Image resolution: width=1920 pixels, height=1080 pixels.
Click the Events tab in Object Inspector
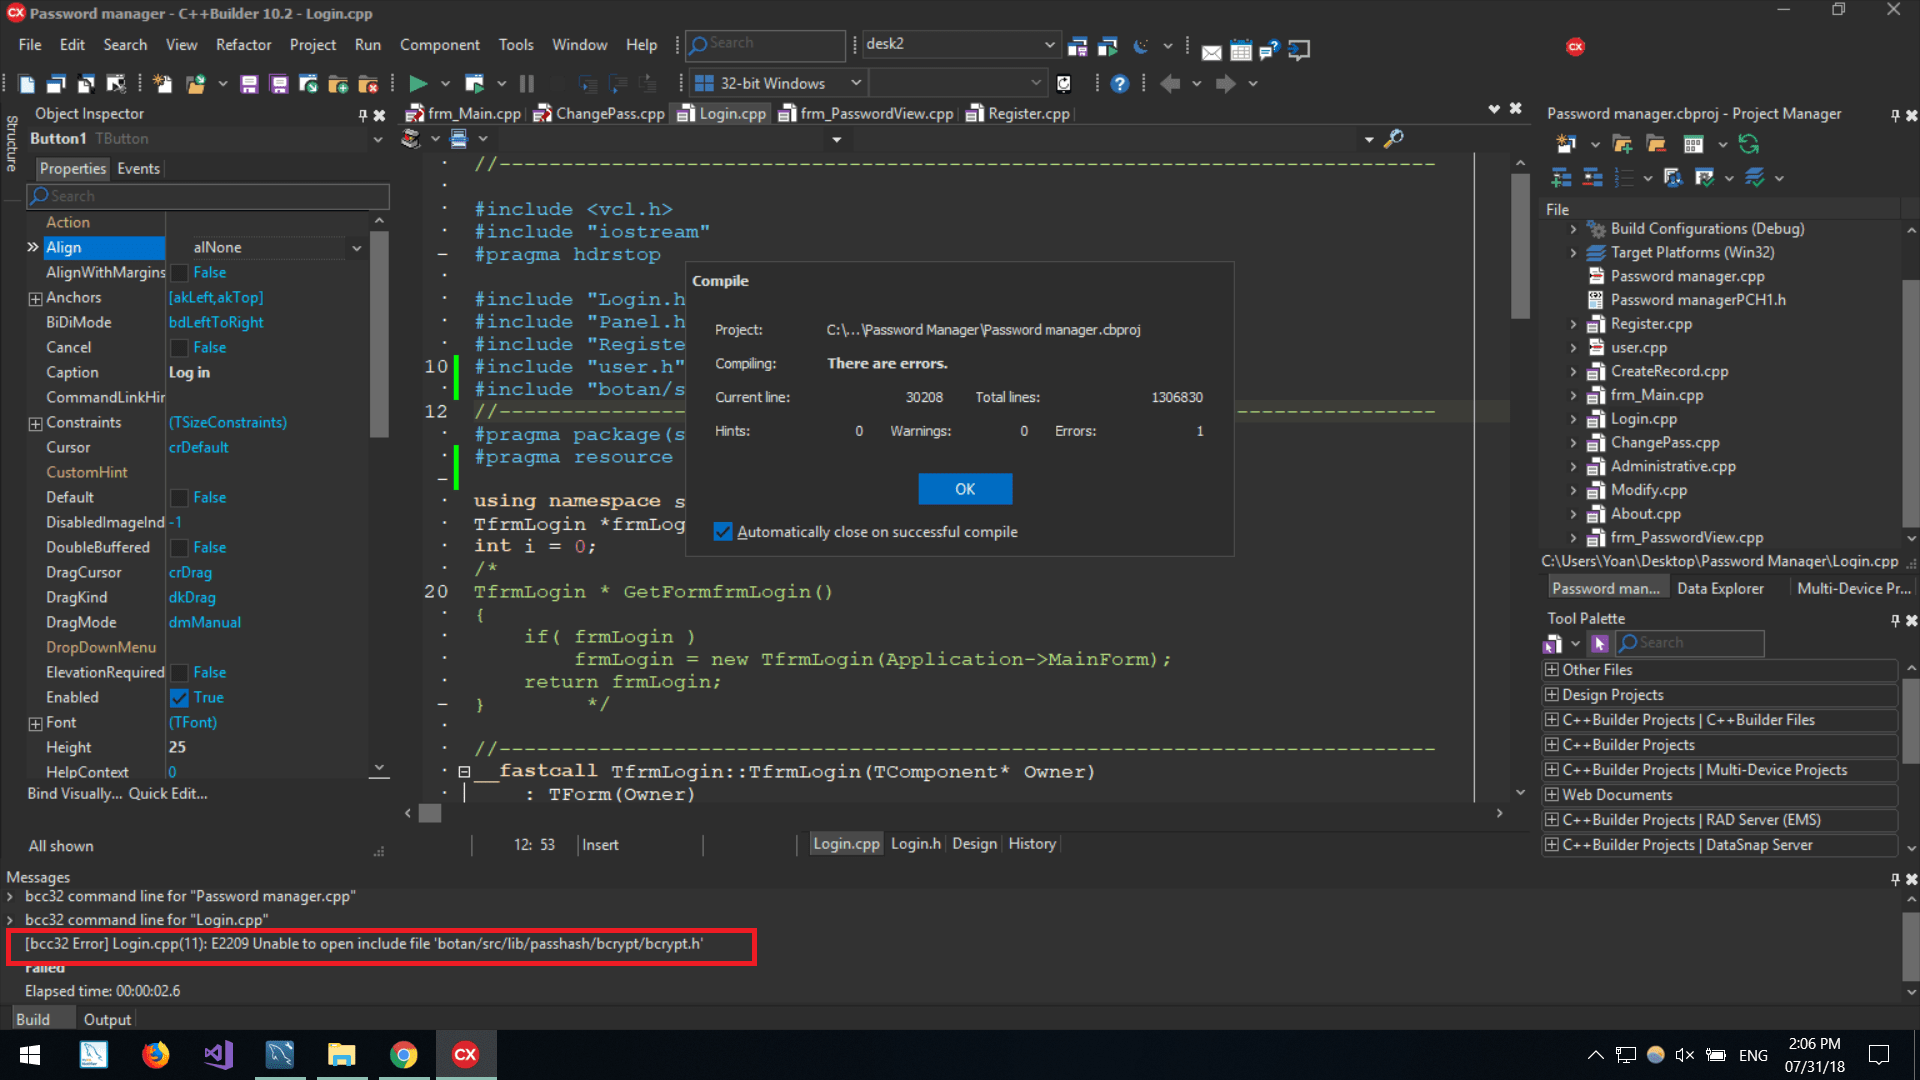(x=138, y=168)
